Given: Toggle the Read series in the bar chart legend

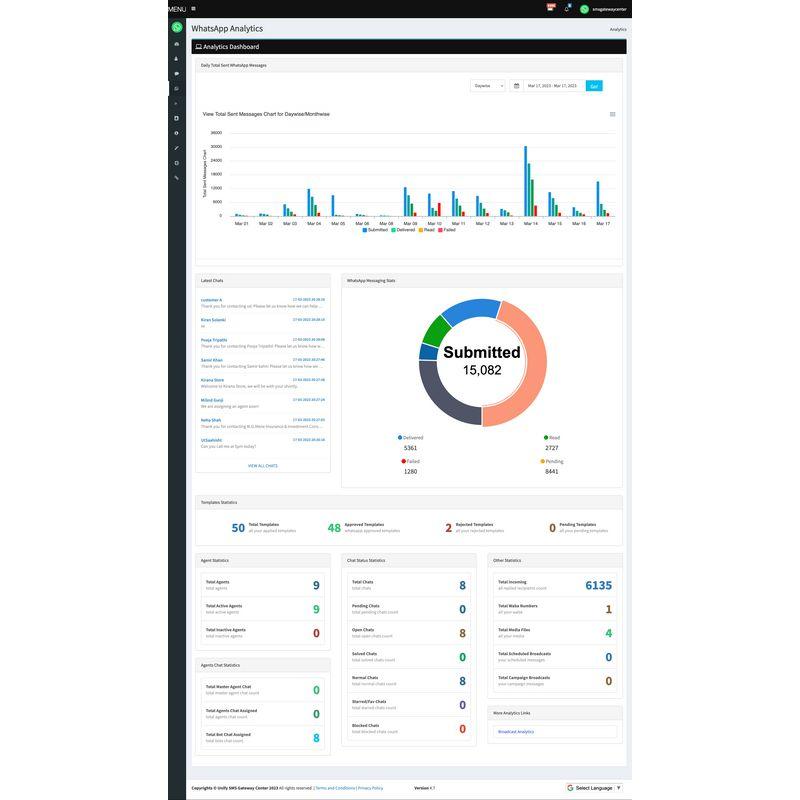Looking at the screenshot, I should click(x=427, y=230).
